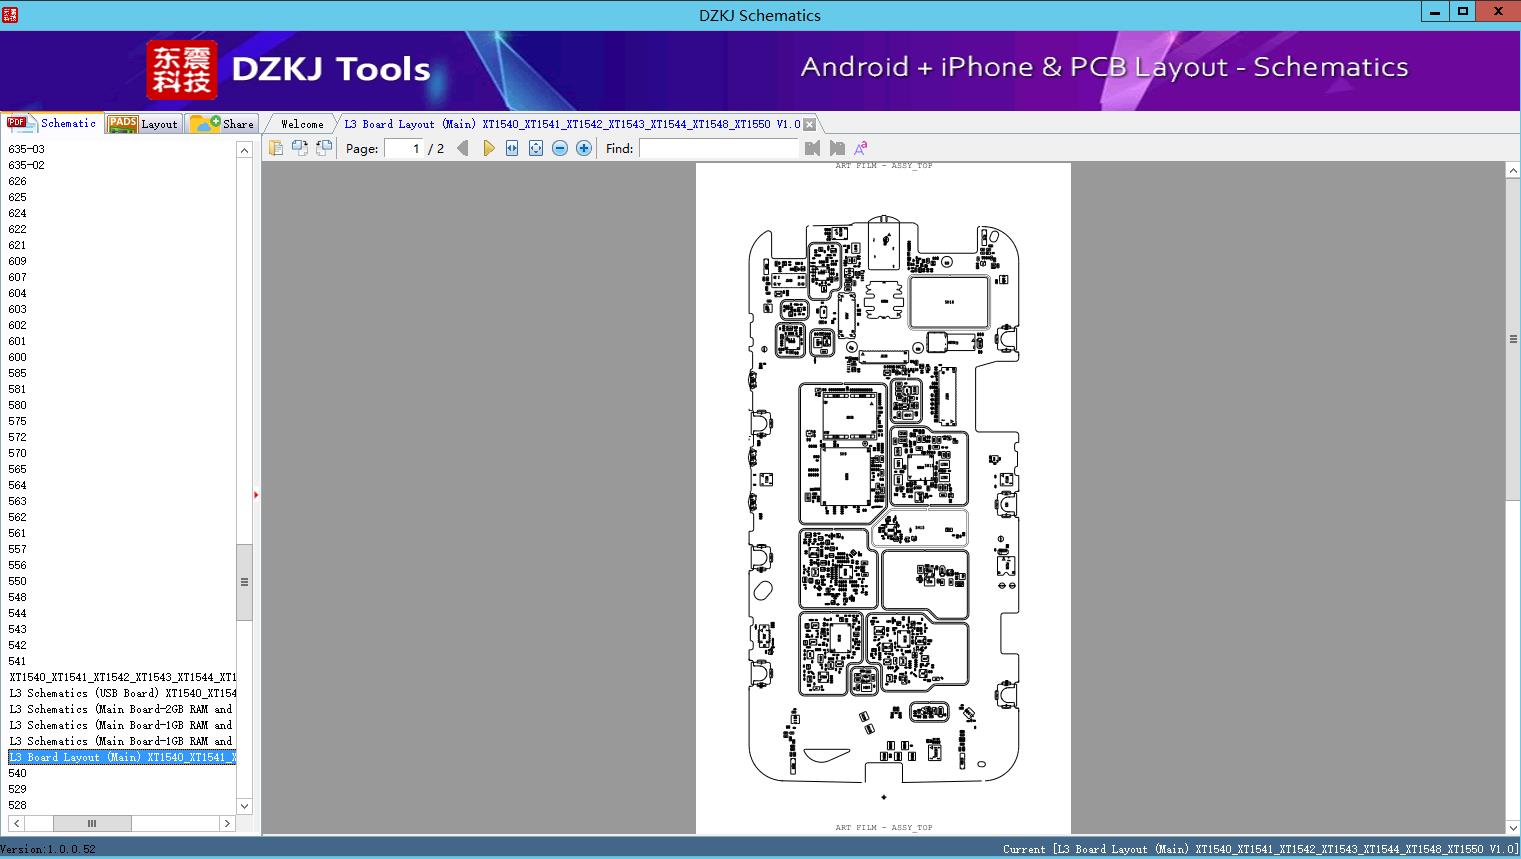
Task: Find the previous search match
Action: [x=812, y=148]
